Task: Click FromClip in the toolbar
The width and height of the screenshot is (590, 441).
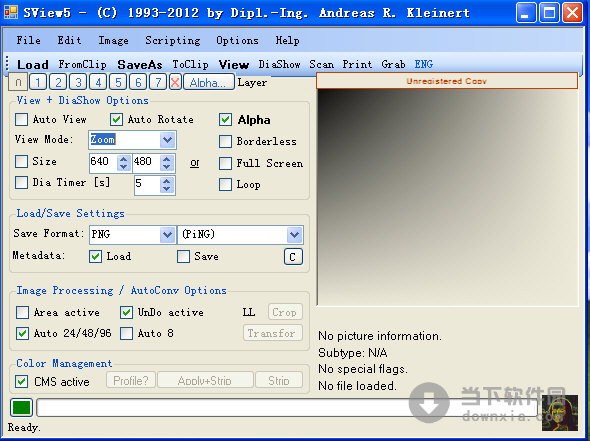Action: point(82,65)
